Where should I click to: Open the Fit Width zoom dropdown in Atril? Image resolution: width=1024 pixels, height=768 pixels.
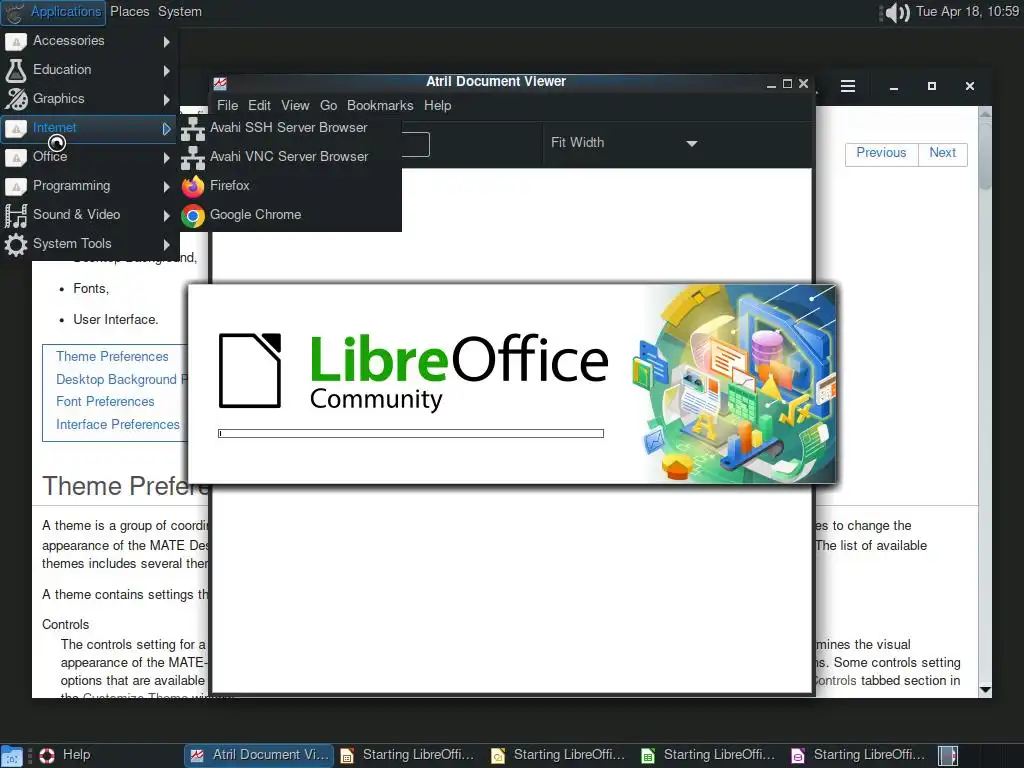(624, 143)
